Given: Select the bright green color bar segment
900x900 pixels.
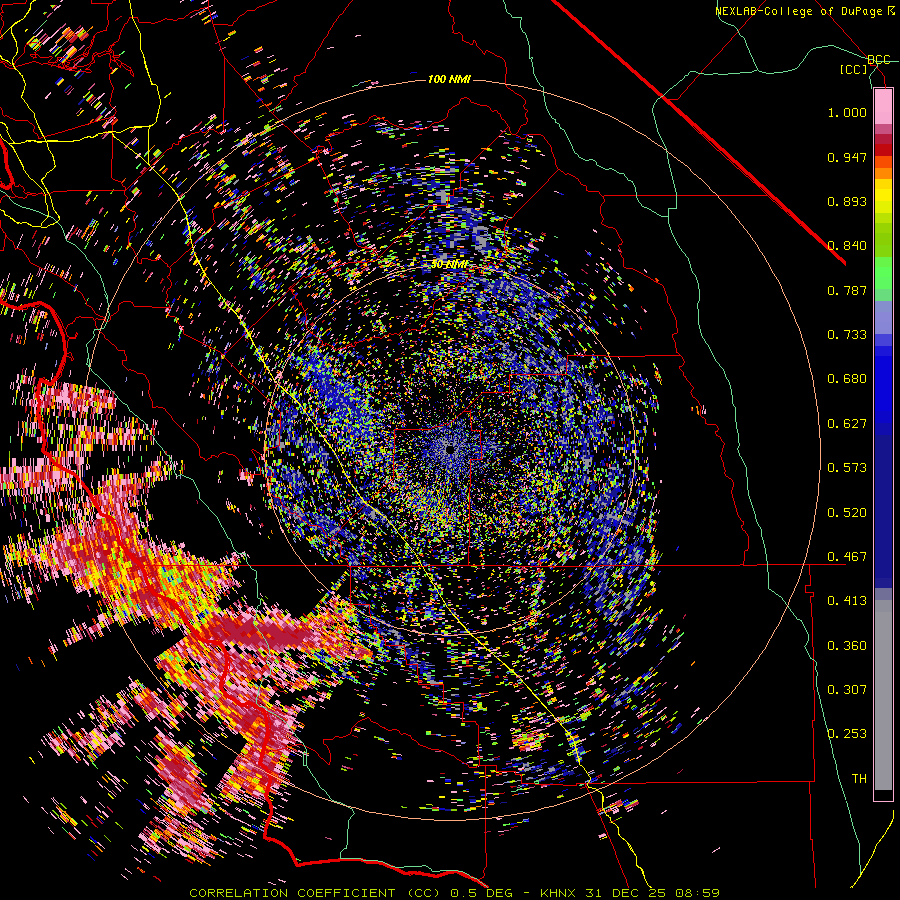Looking at the screenshot, I should click(883, 273).
